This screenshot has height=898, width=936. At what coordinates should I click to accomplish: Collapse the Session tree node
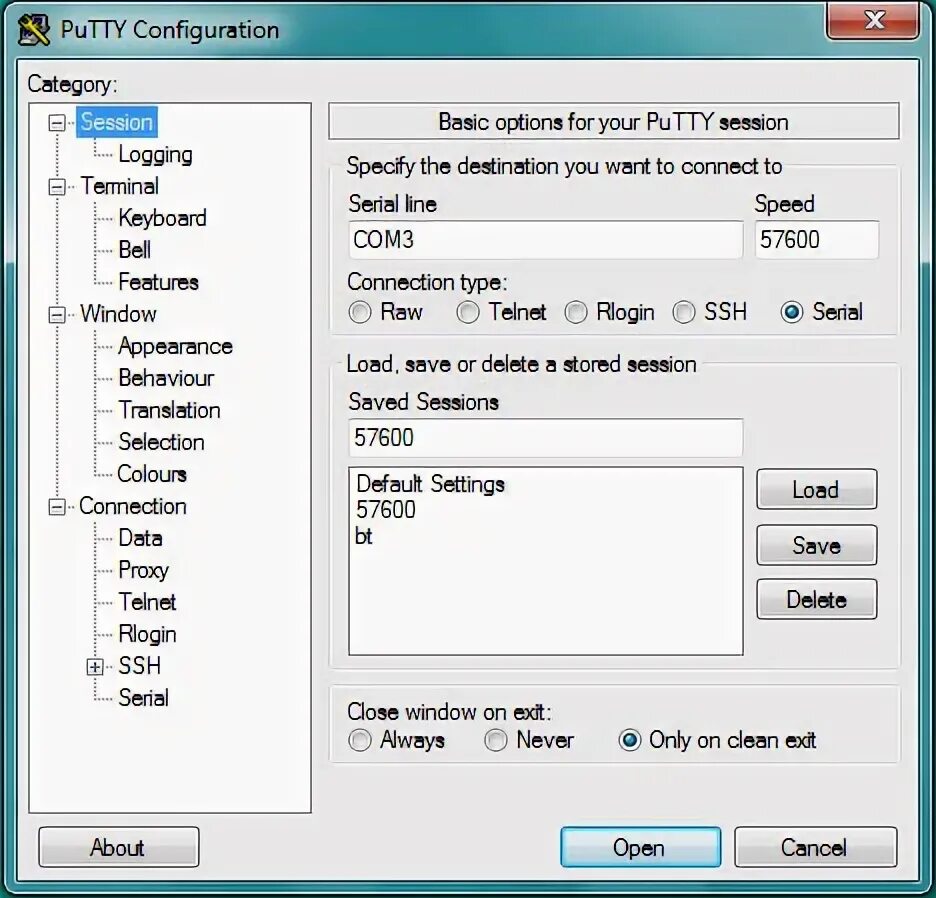tap(57, 123)
